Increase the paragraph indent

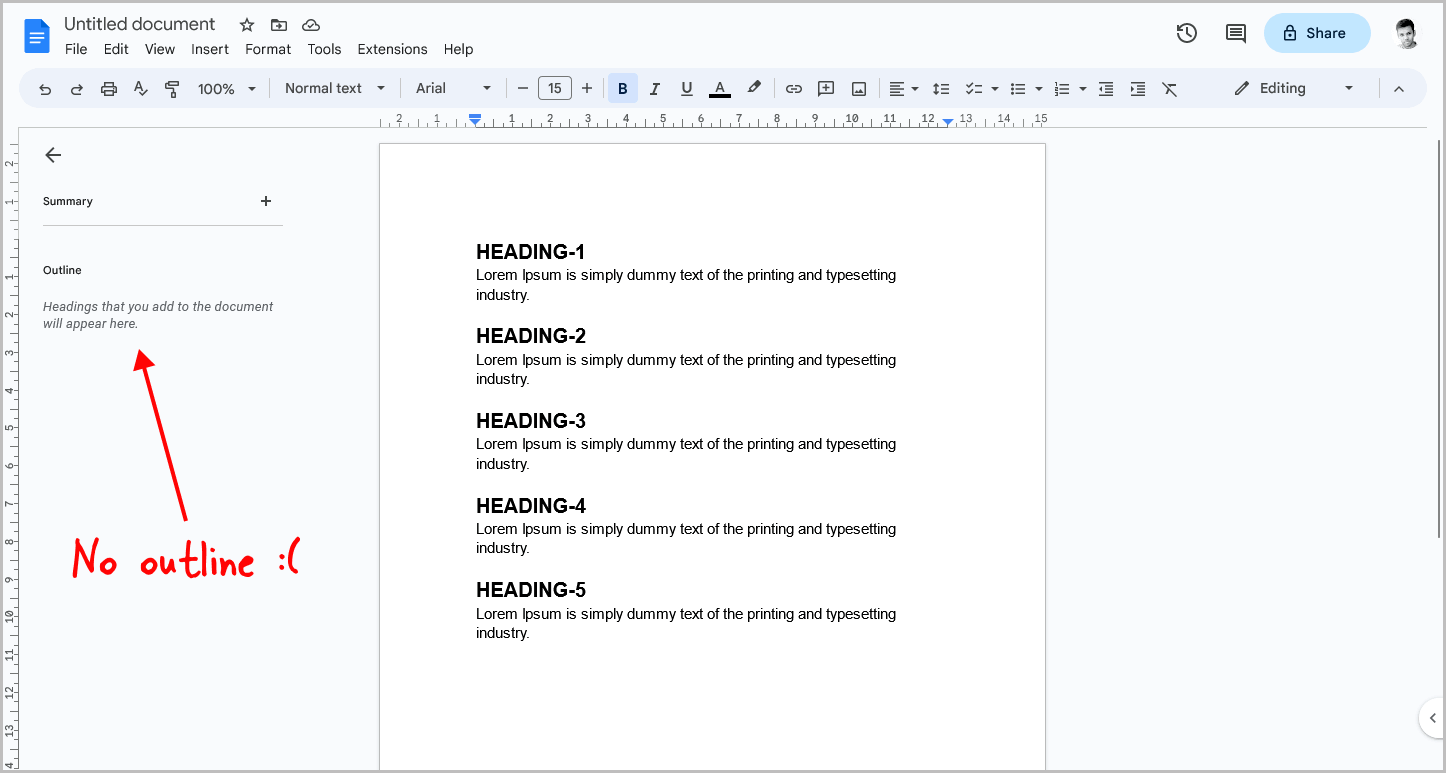tap(1138, 89)
